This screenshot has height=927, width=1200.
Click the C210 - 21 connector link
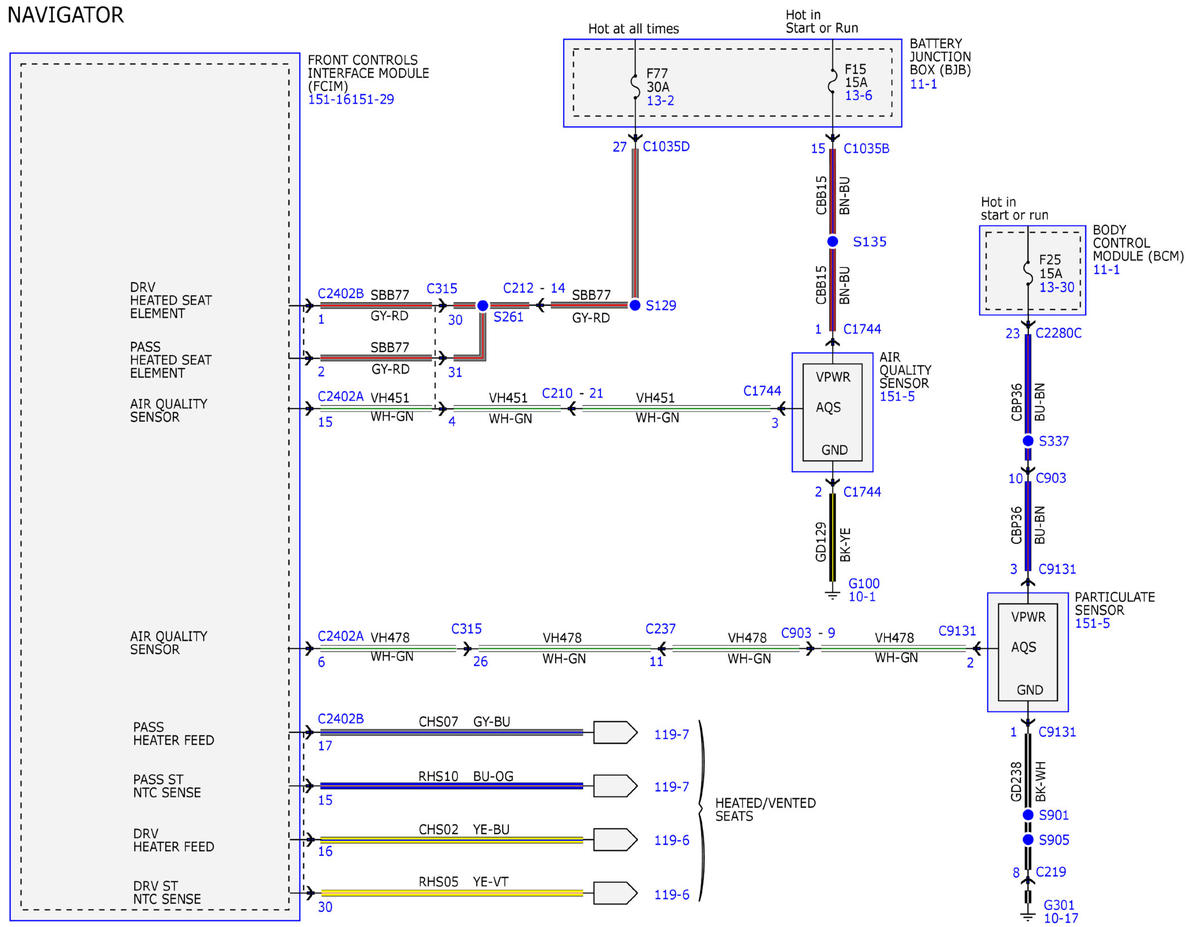[x=574, y=393]
